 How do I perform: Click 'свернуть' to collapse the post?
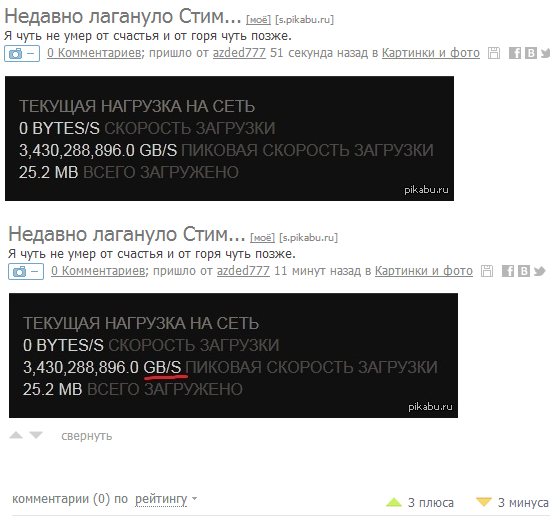[x=87, y=436]
